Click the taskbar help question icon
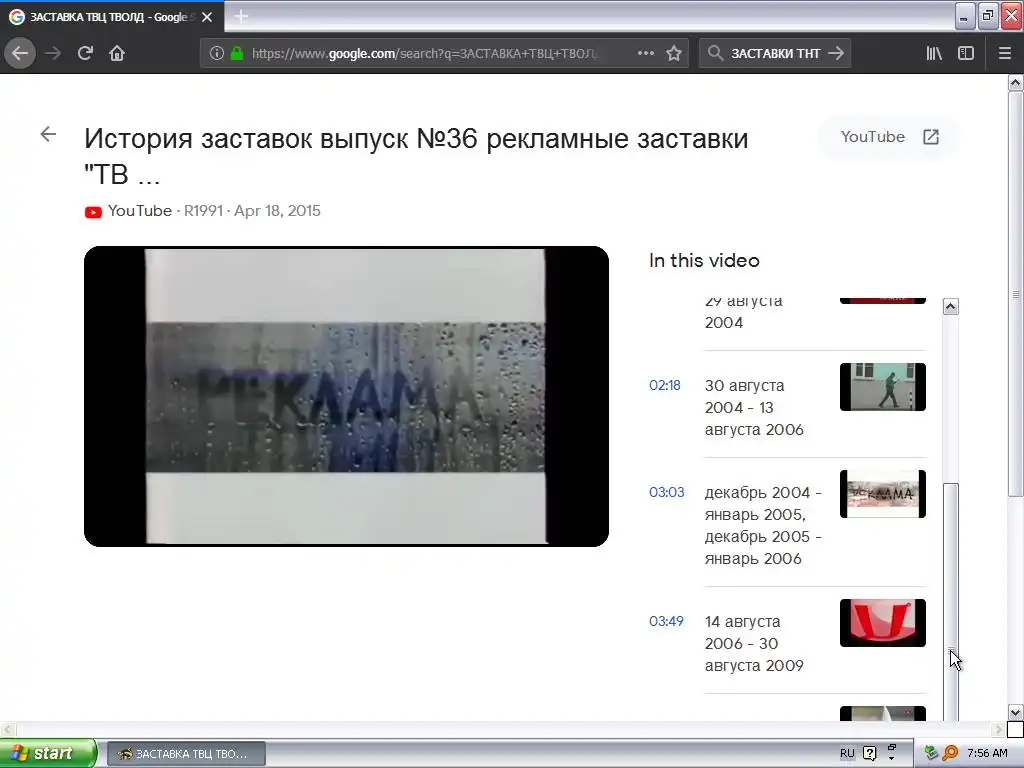The height and width of the screenshot is (768, 1024). (x=869, y=753)
